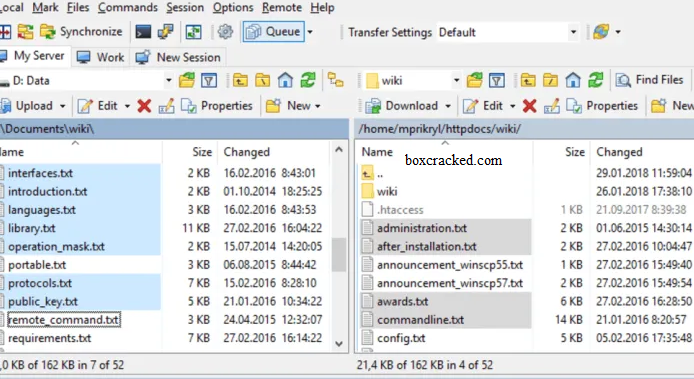
Task: Click the local panel scrollbar up arrow
Action: [339, 150]
